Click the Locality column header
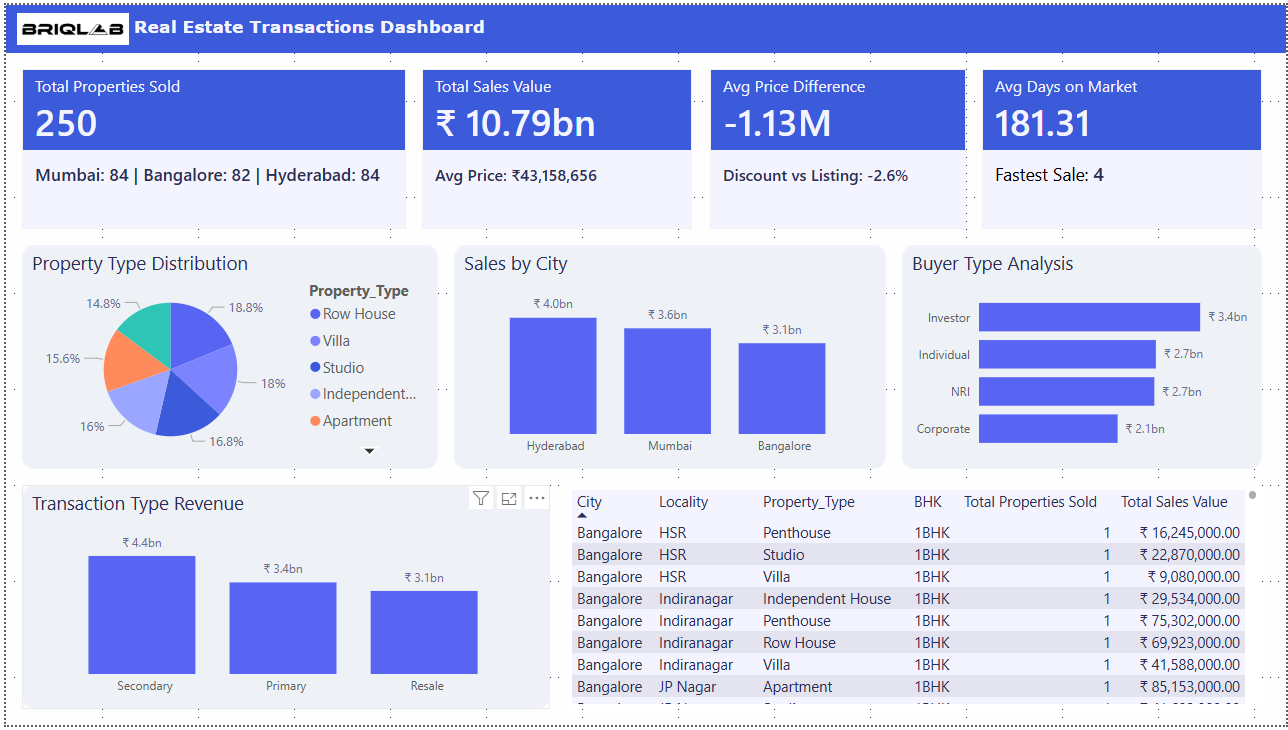The height and width of the screenshot is (730, 1288). pos(683,502)
